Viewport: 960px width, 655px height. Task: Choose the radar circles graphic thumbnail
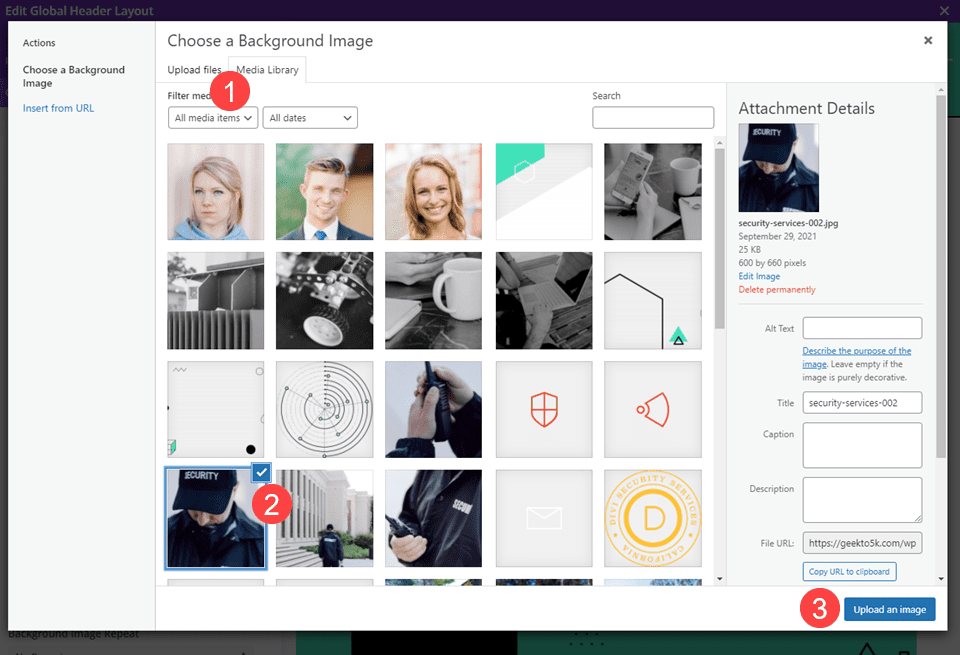(x=325, y=410)
